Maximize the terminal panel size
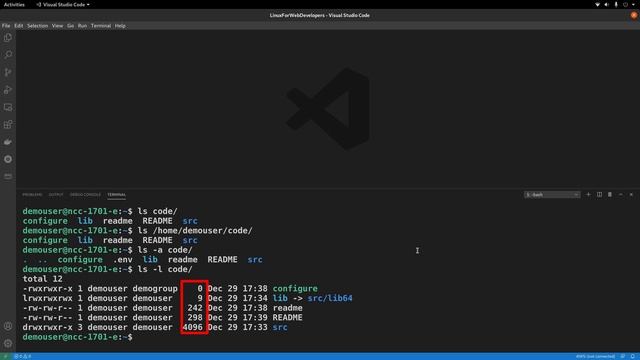This screenshot has width=640, height=360. click(620, 195)
